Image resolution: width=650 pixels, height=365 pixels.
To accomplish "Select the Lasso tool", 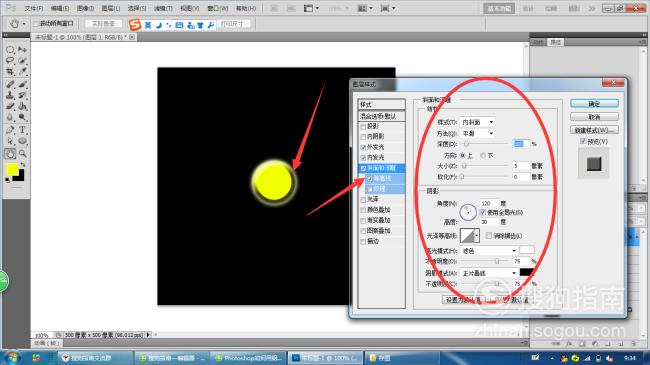I will click(x=10, y=61).
